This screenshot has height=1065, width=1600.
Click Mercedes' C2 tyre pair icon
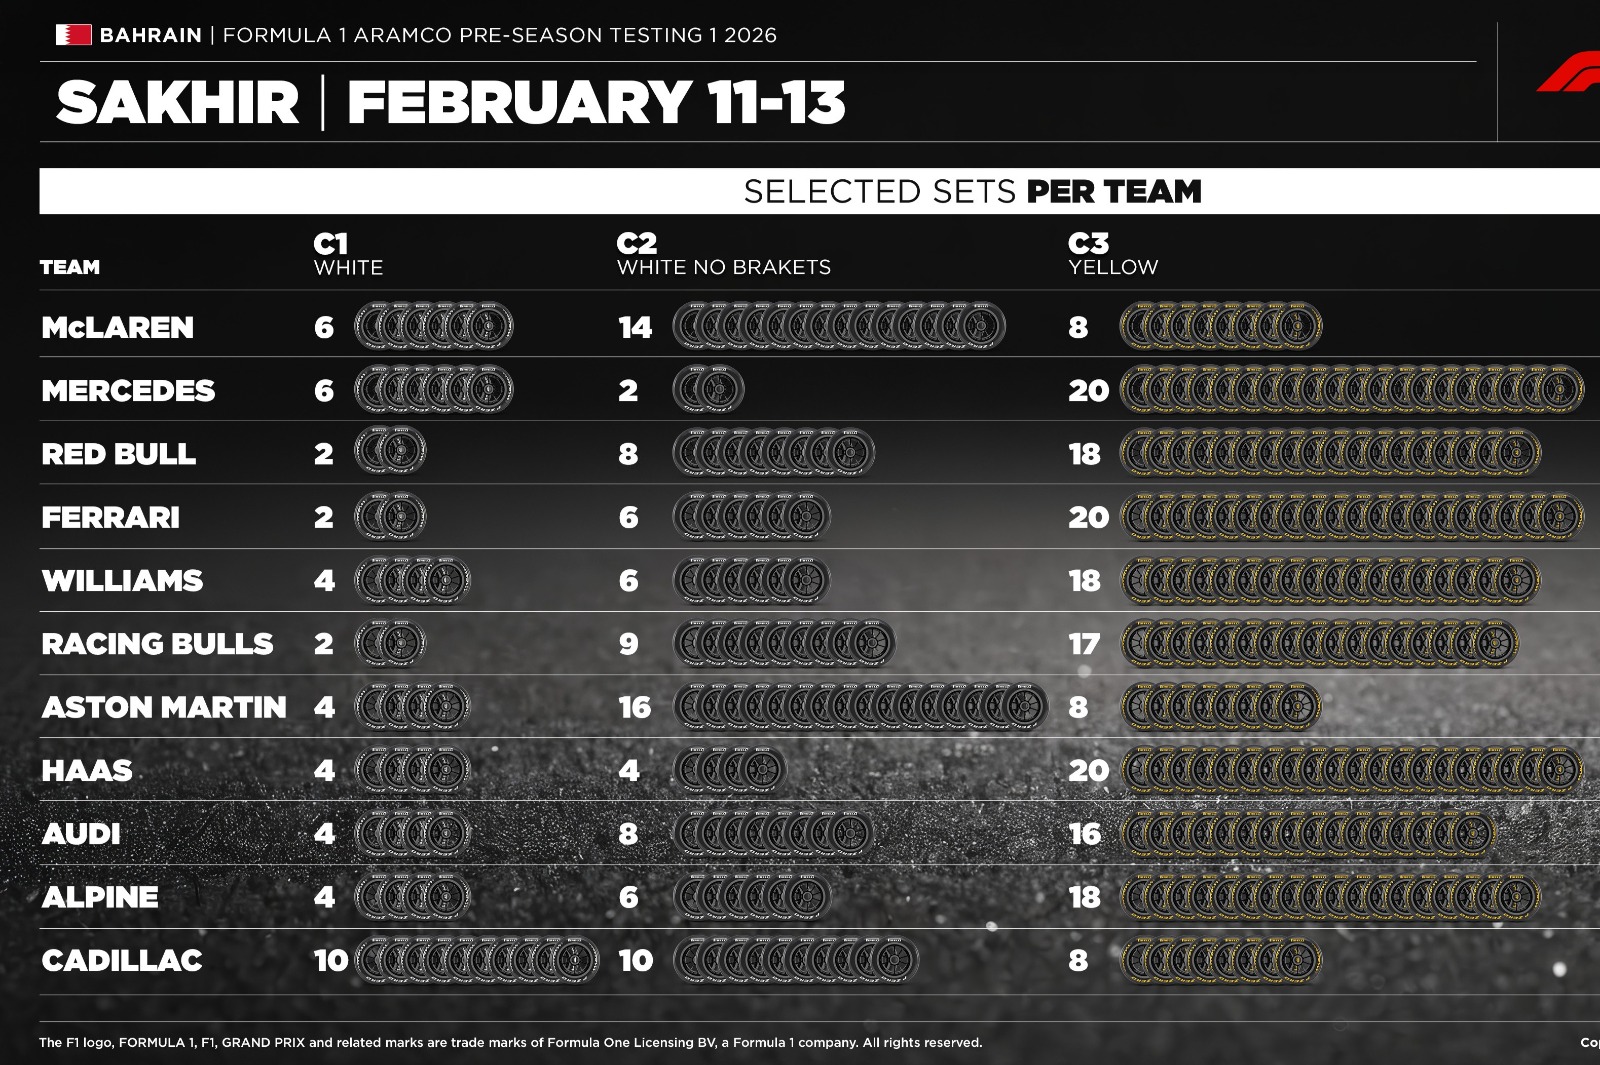click(x=708, y=390)
